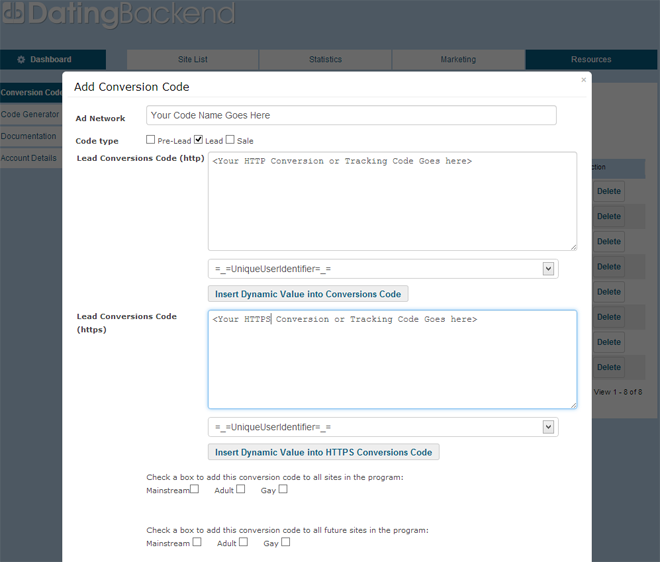Open Code Generator in the sidebar

click(x=31, y=115)
